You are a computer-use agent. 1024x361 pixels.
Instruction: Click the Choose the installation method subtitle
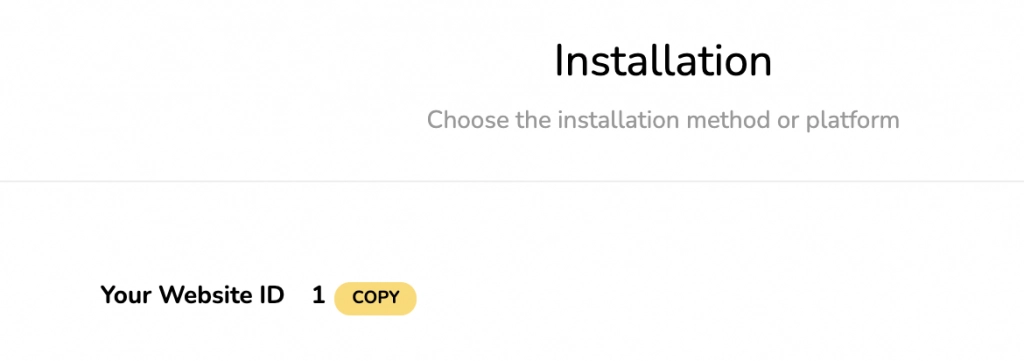click(x=663, y=120)
